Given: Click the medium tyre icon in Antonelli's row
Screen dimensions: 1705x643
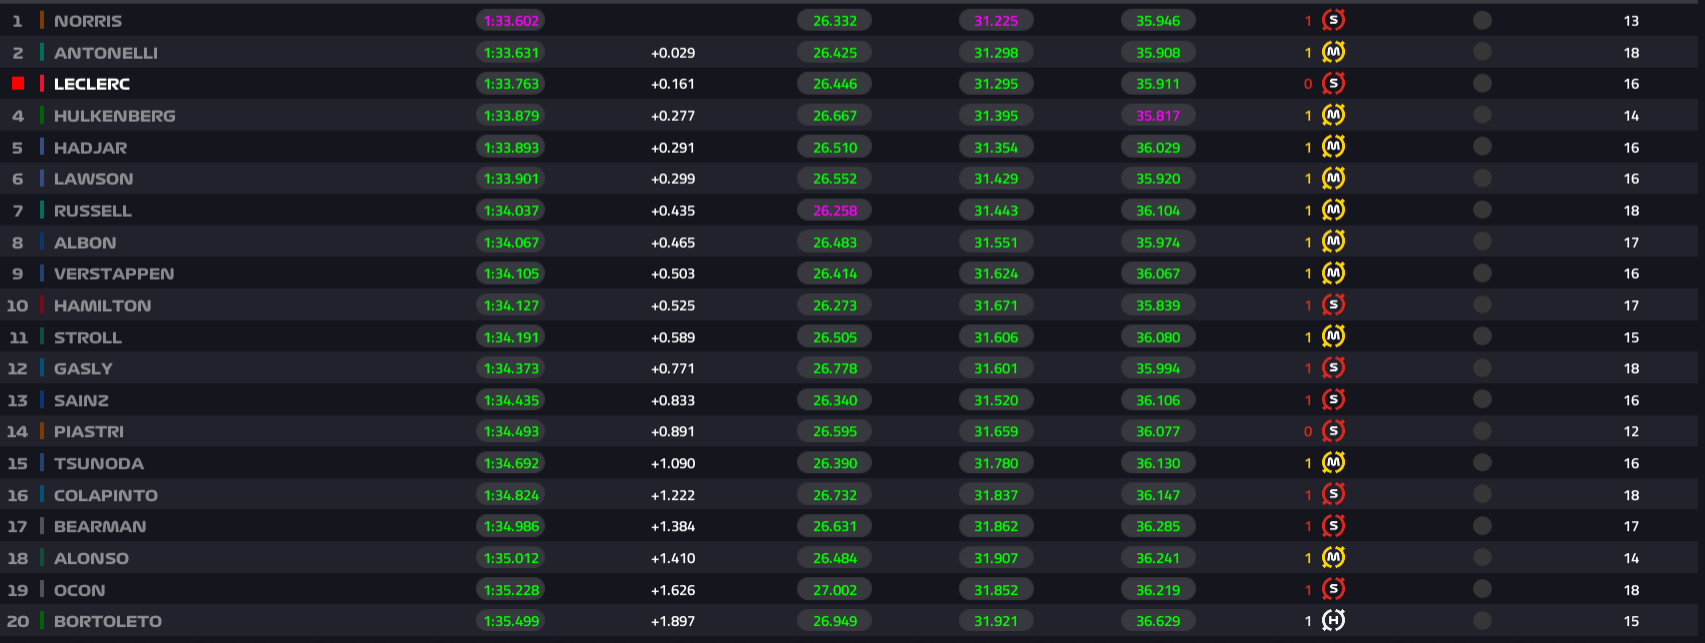Looking at the screenshot, I should click(x=1333, y=52).
